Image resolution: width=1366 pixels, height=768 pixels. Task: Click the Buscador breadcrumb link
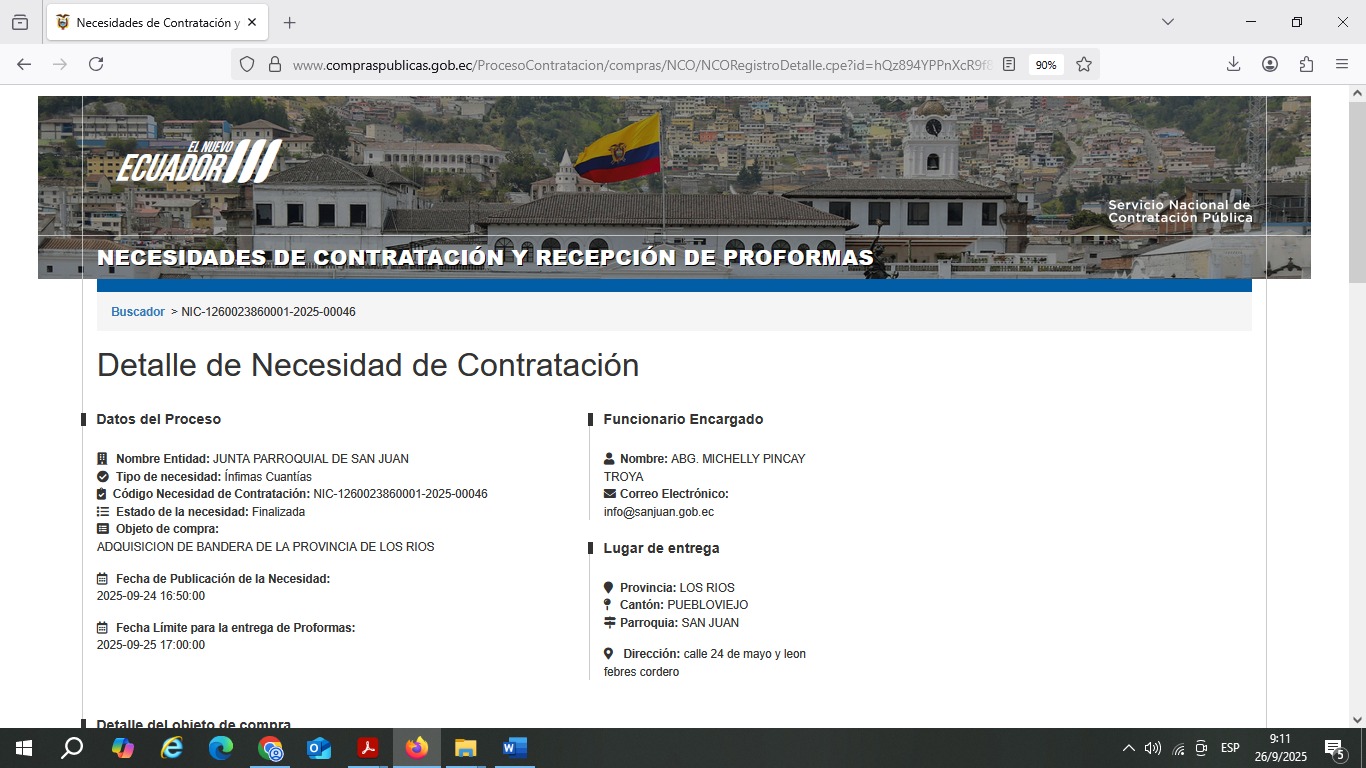(x=138, y=312)
